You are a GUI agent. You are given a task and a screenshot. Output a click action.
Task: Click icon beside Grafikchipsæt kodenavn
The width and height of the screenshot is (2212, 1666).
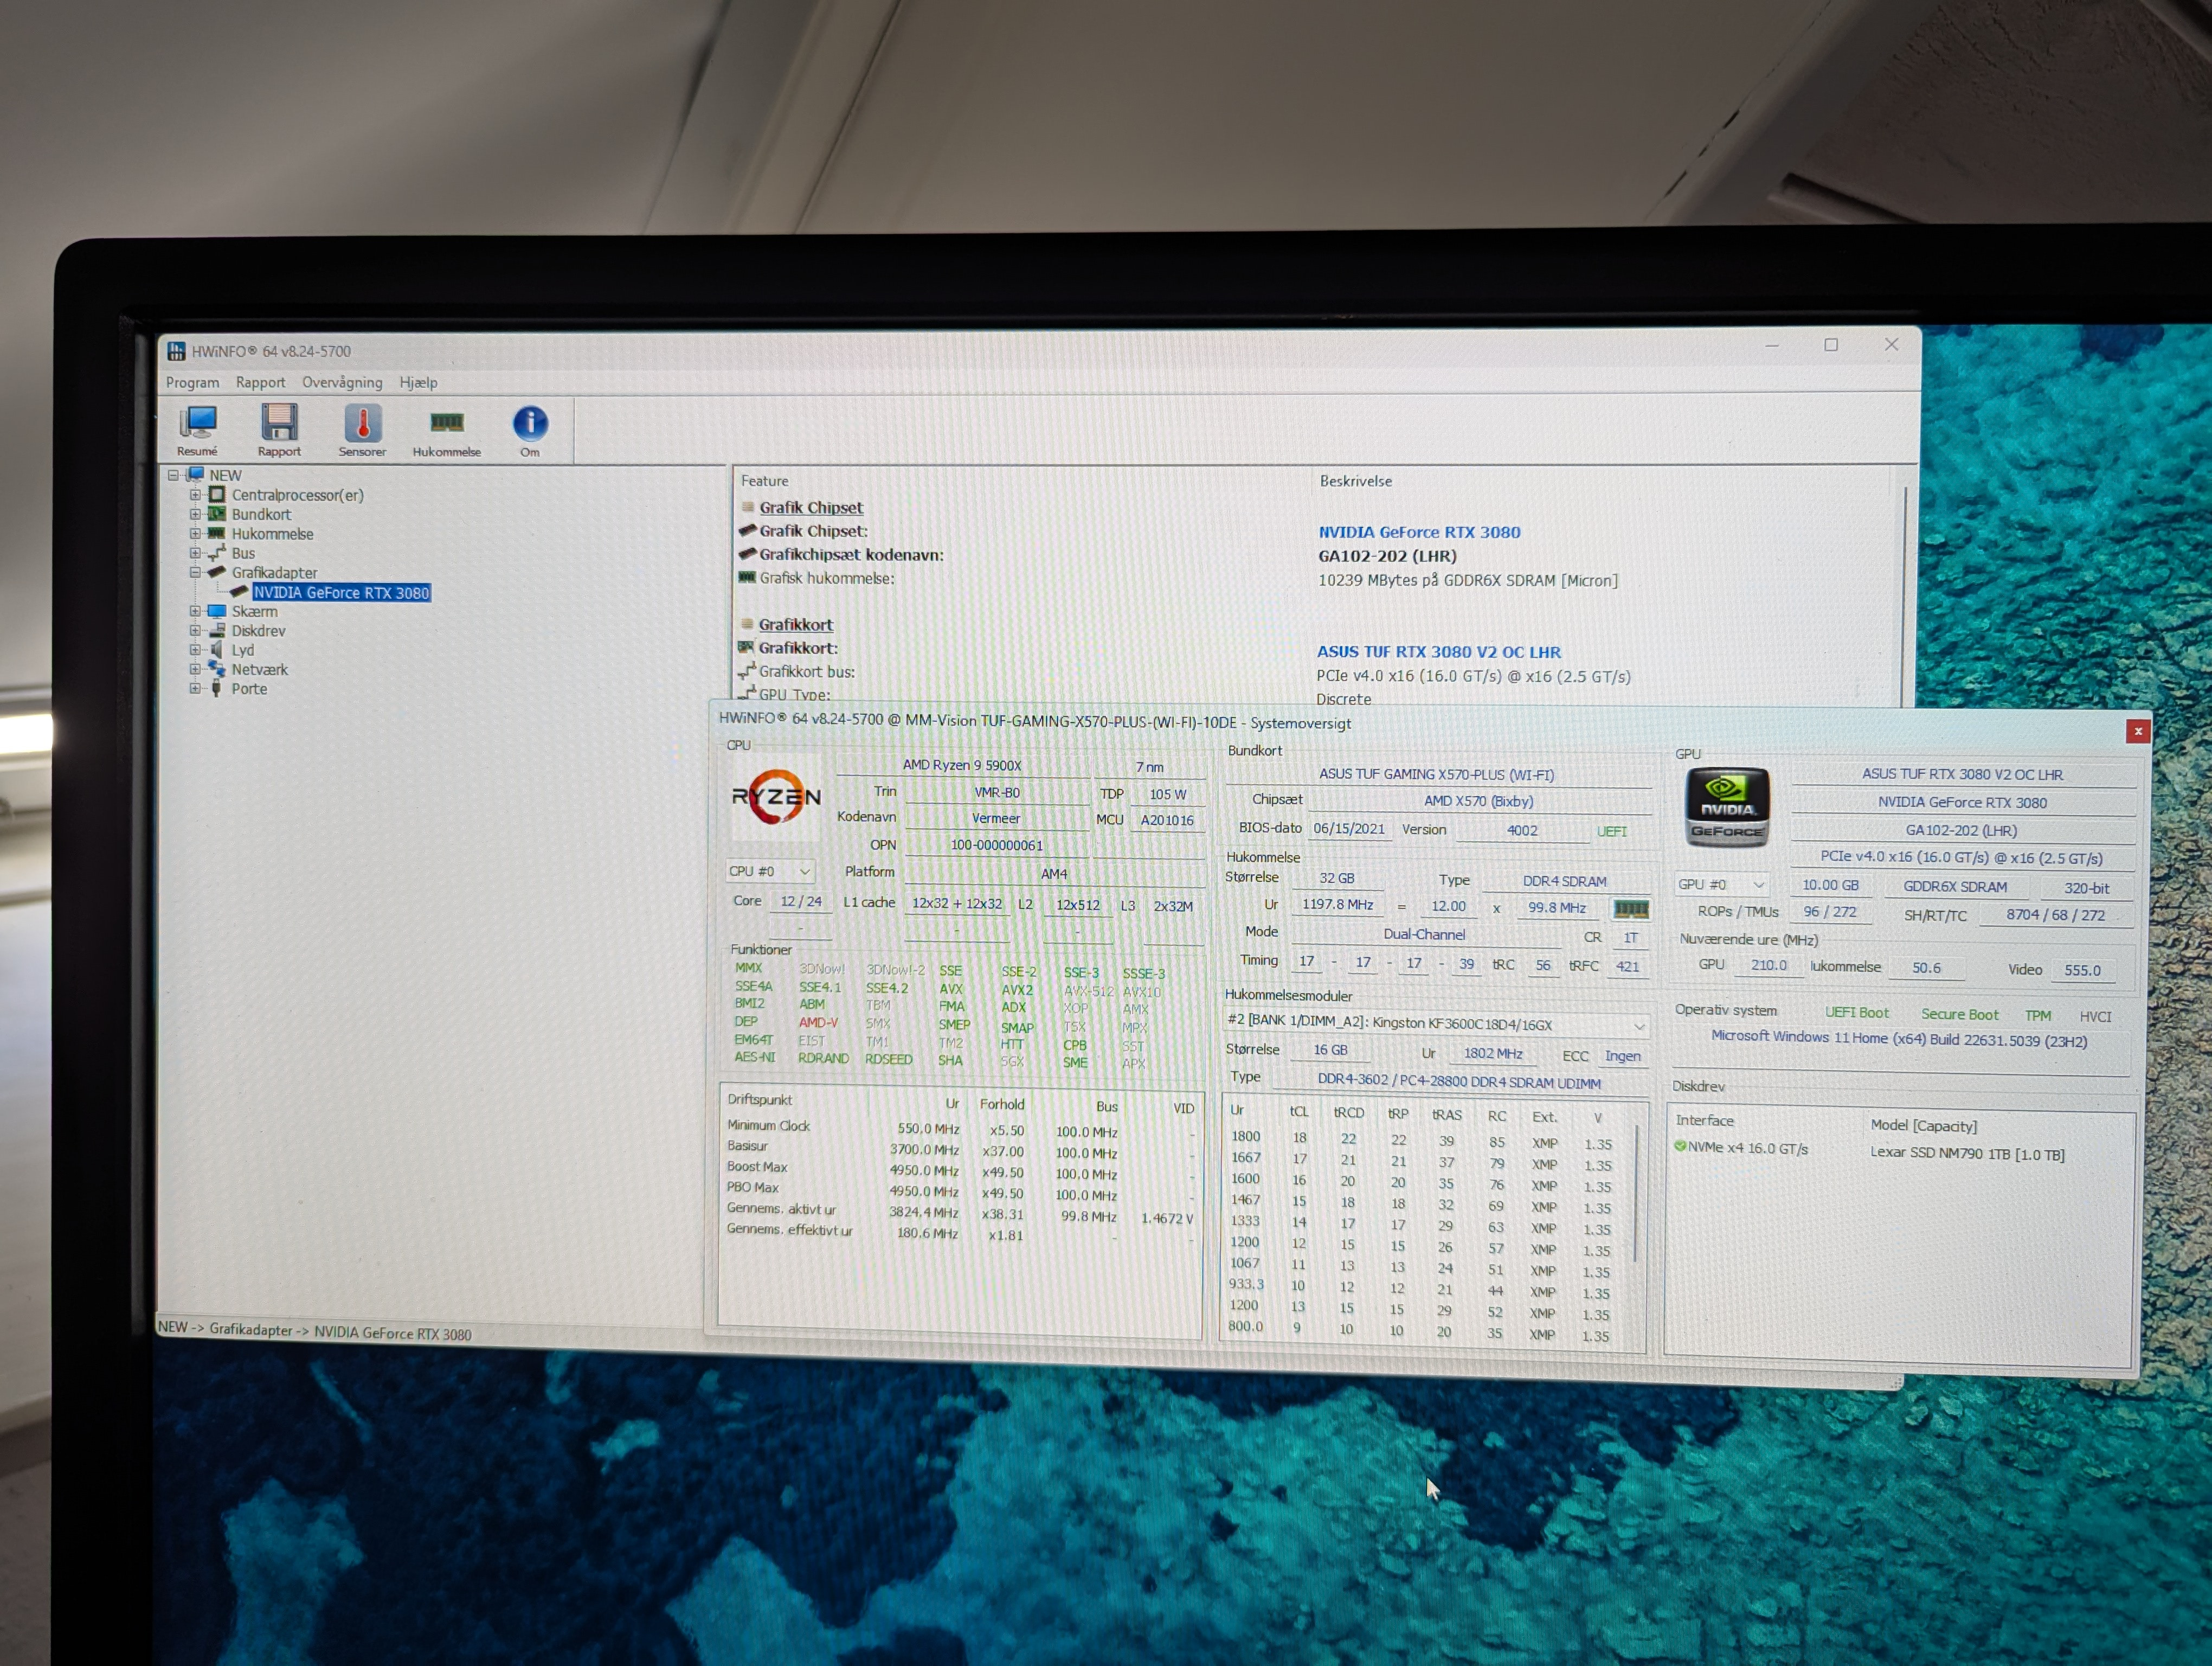tap(747, 554)
